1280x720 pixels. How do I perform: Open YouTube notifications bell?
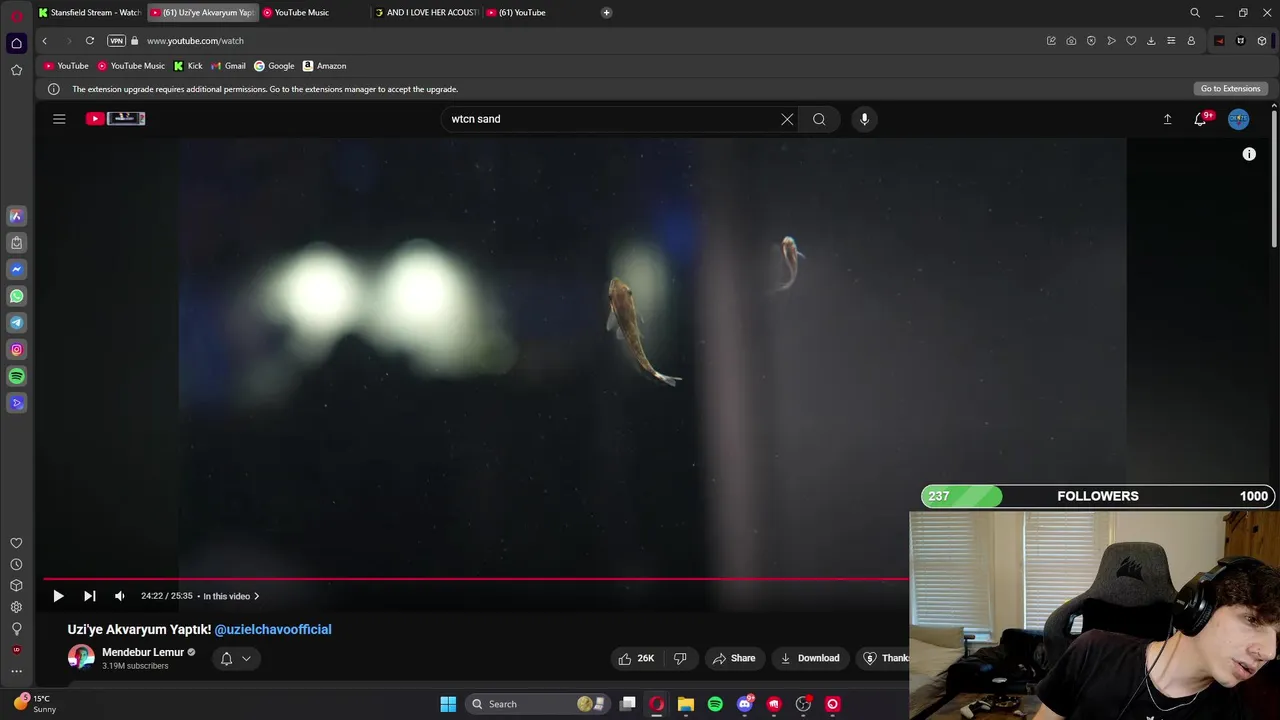click(x=1201, y=119)
